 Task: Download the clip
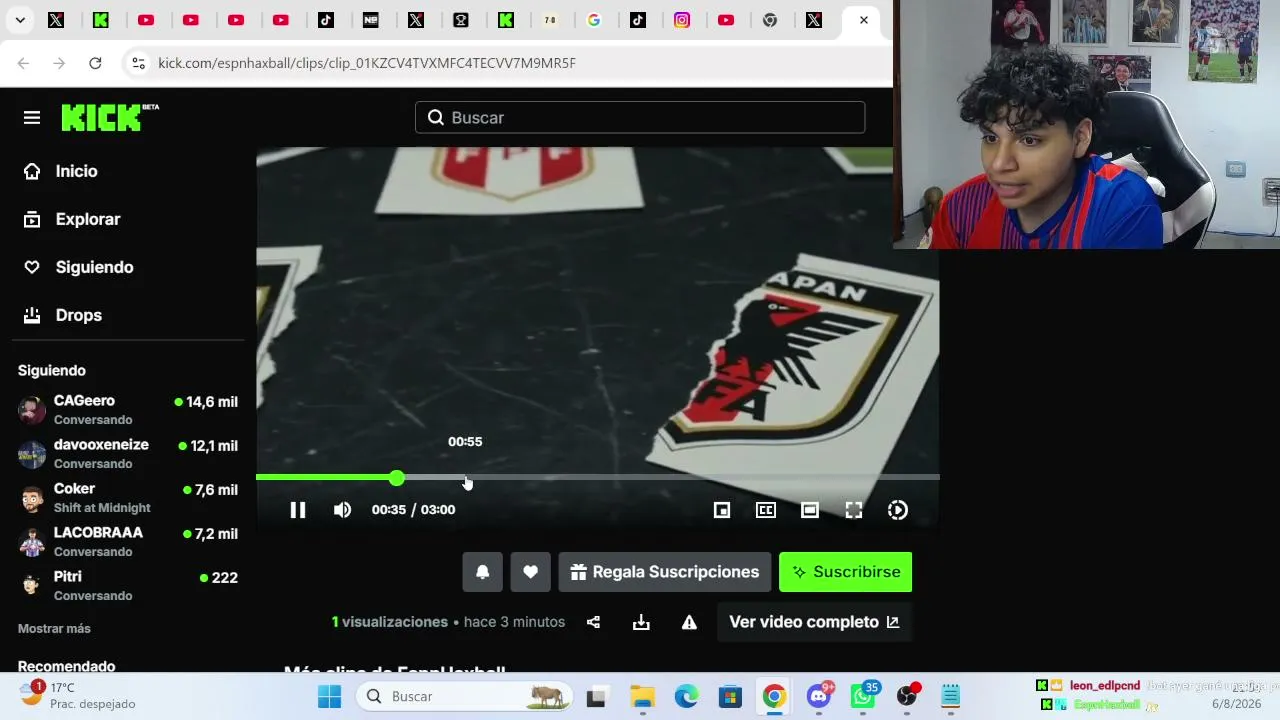pos(641,622)
